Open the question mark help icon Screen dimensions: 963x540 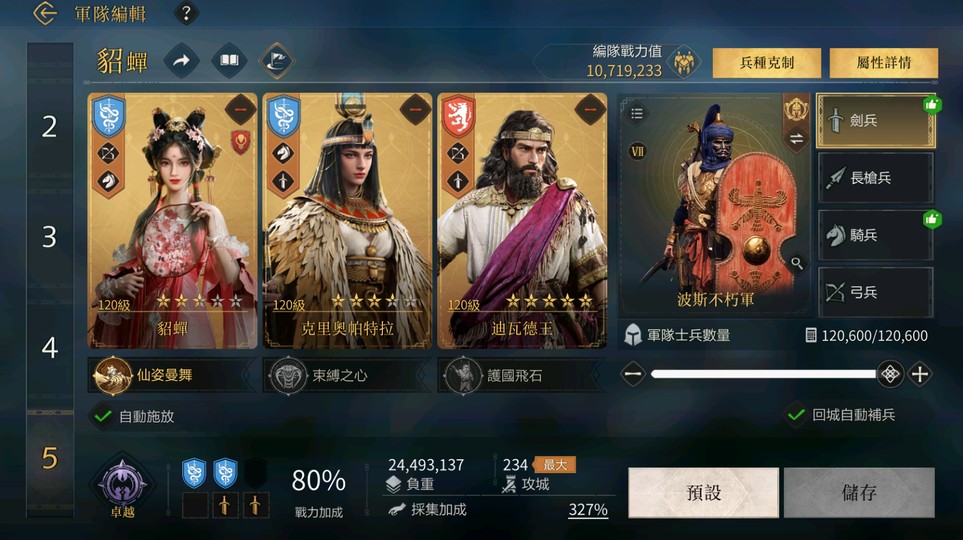click(186, 13)
